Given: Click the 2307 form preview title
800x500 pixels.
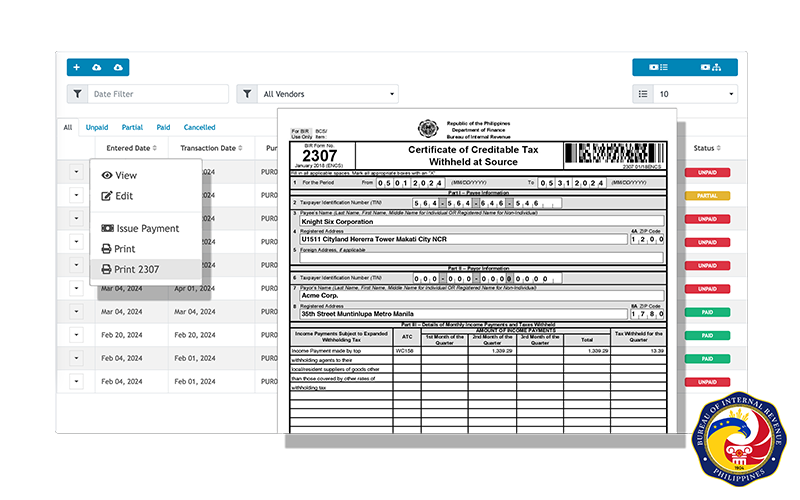Looking at the screenshot, I should (473, 156).
